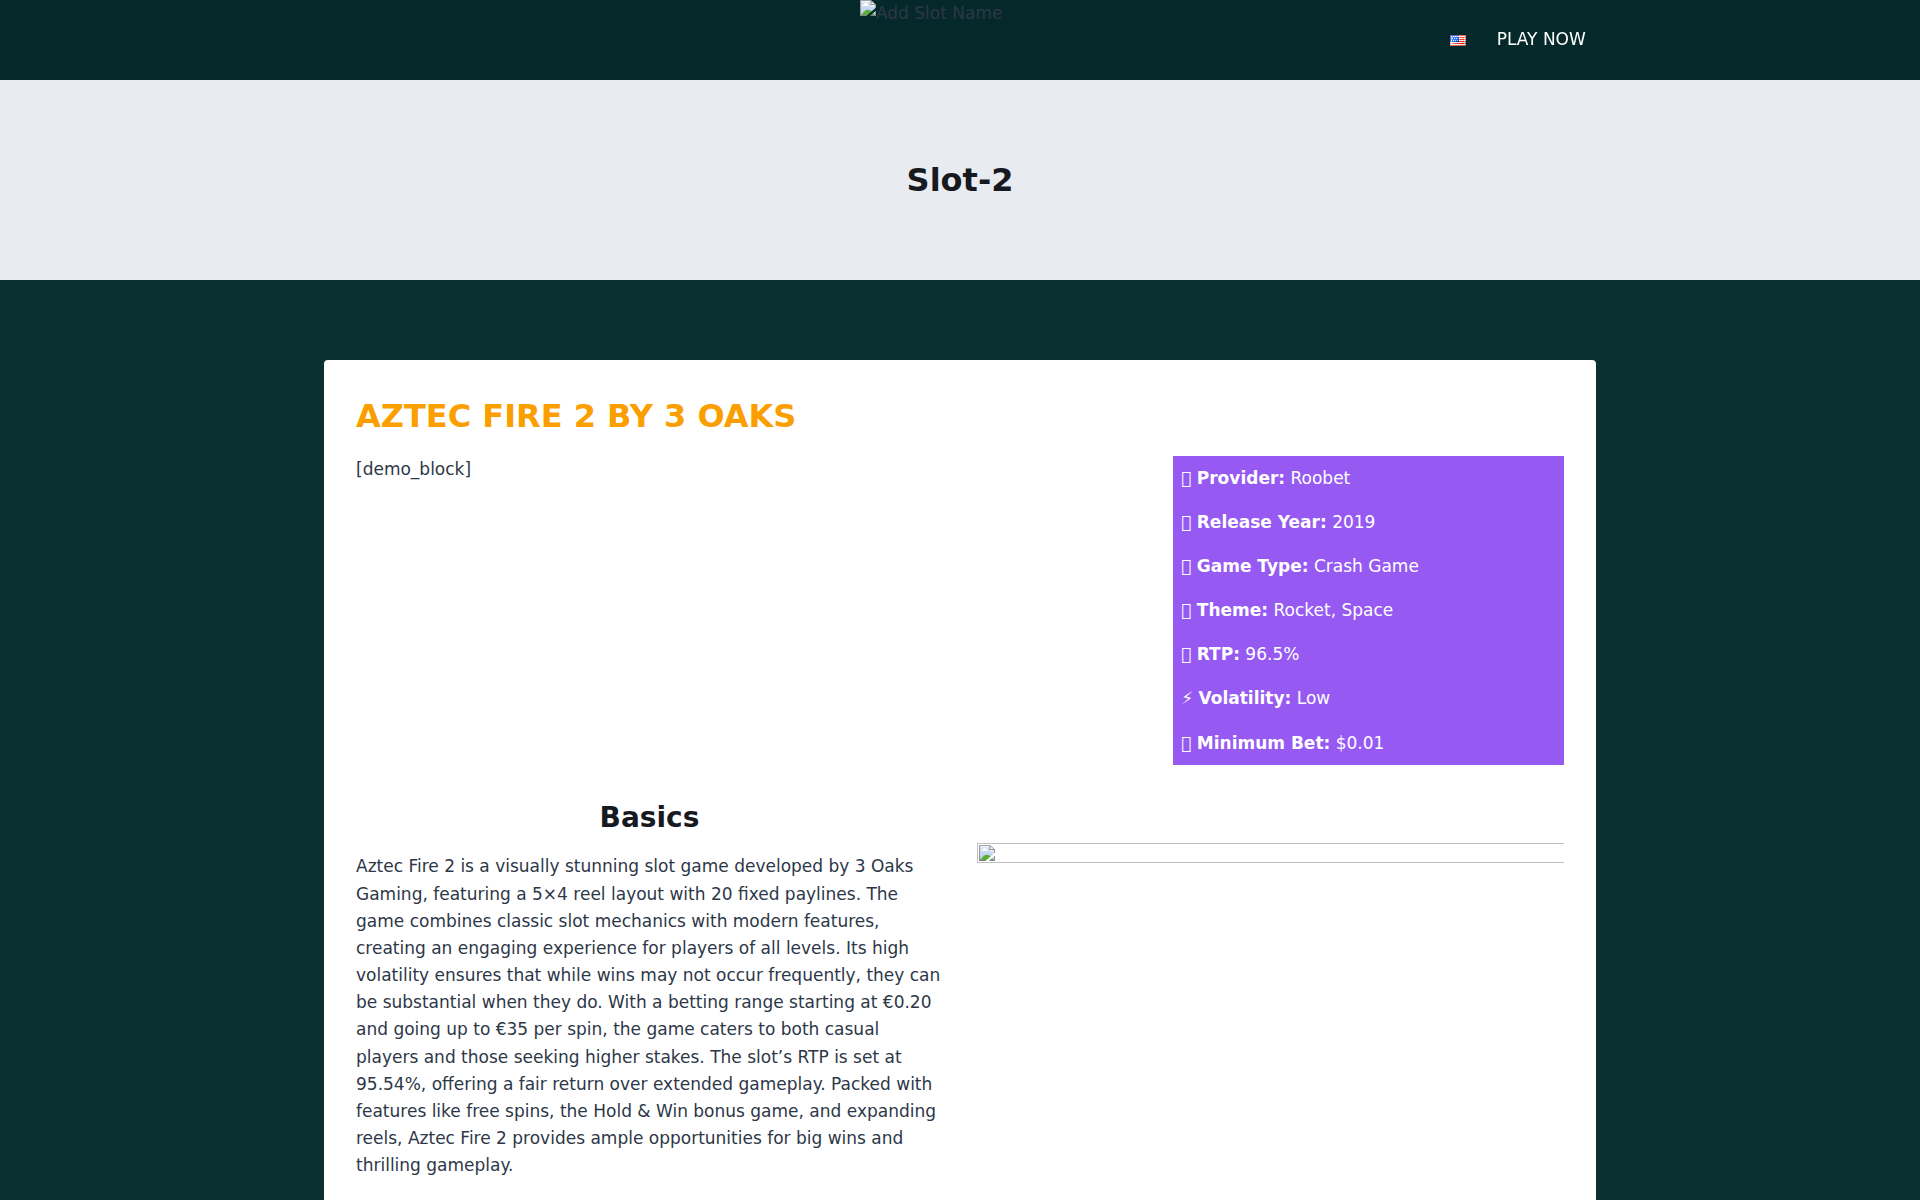
Task: Click the Aztec Fire 2 by 3 Oaks heading
Action: (x=575, y=416)
